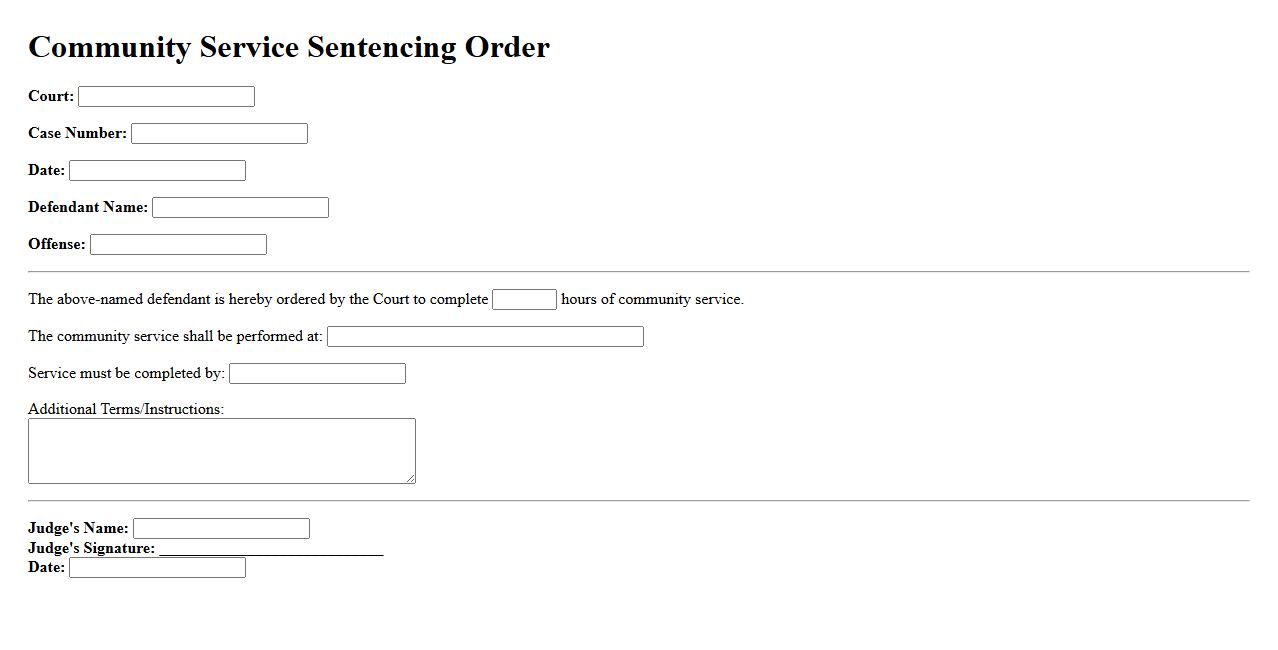Select the Date field below Judge's Signature
The image size is (1278, 650).
[157, 568]
